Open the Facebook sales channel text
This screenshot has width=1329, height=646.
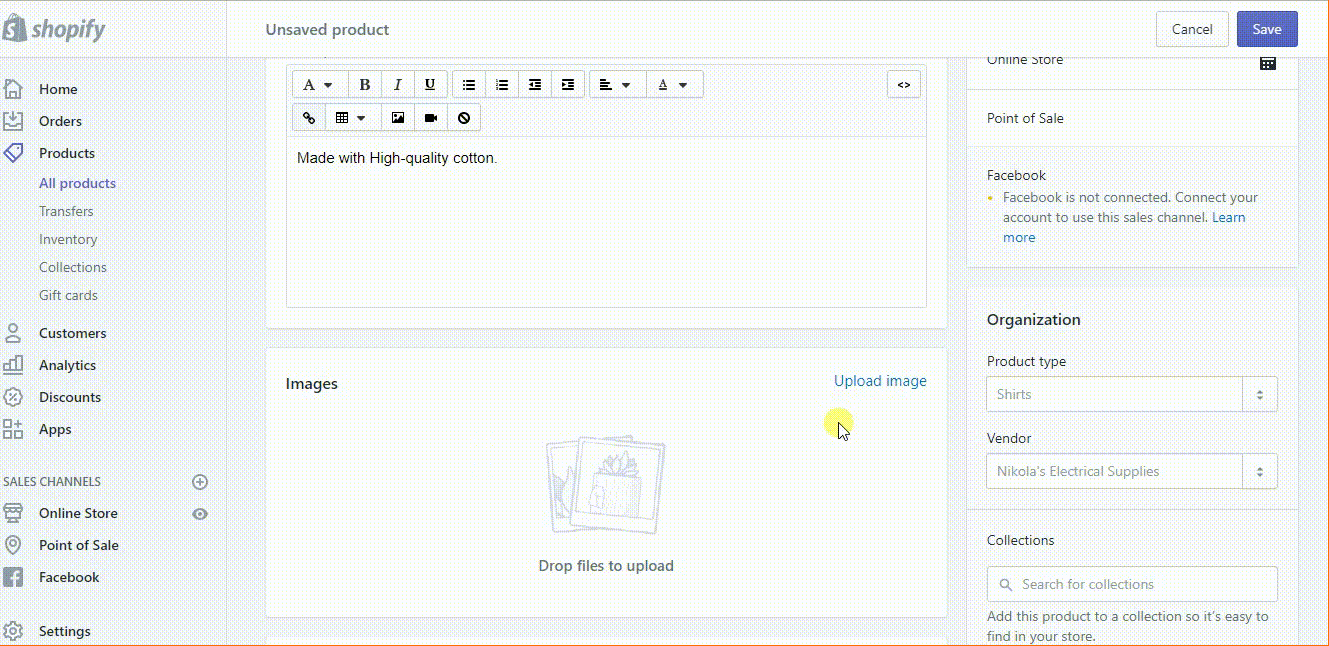[x=69, y=577]
